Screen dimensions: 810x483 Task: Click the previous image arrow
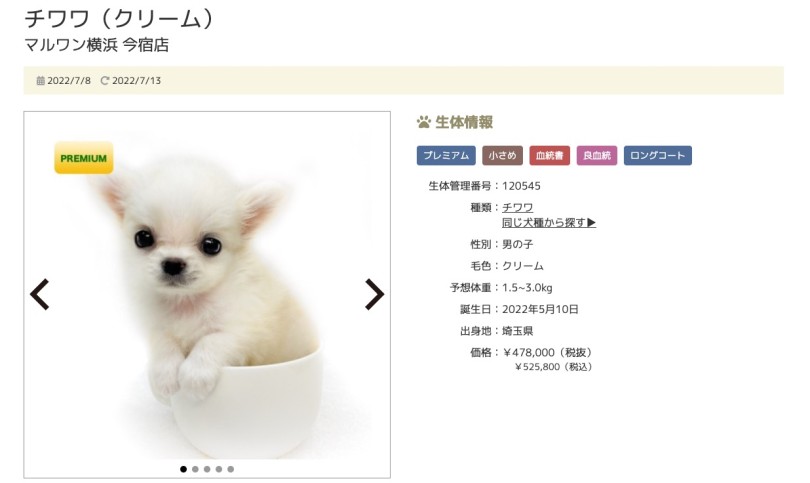point(40,294)
